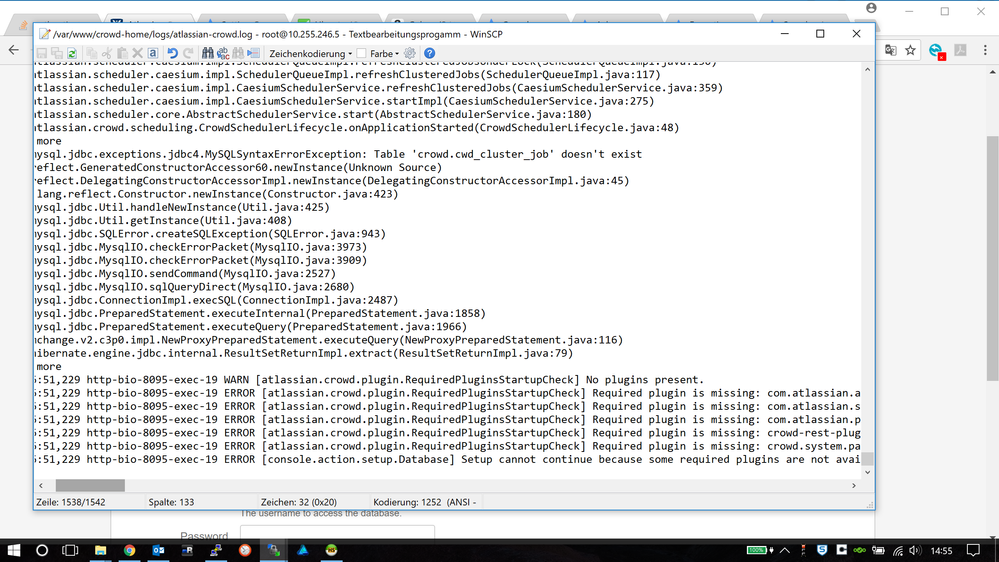Open the Replace text icon

[x=223, y=54]
